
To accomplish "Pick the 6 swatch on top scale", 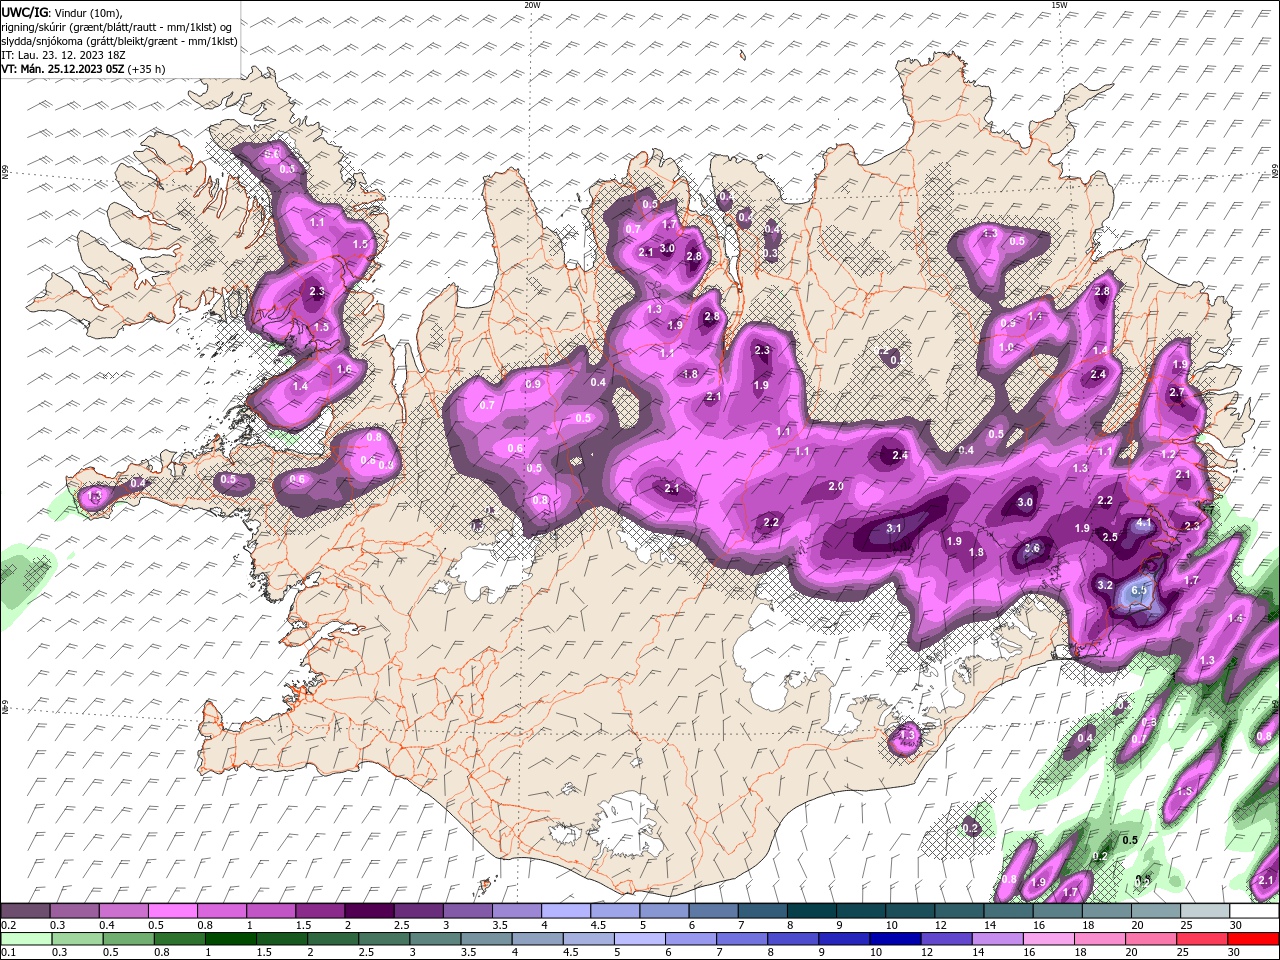I will point(713,911).
